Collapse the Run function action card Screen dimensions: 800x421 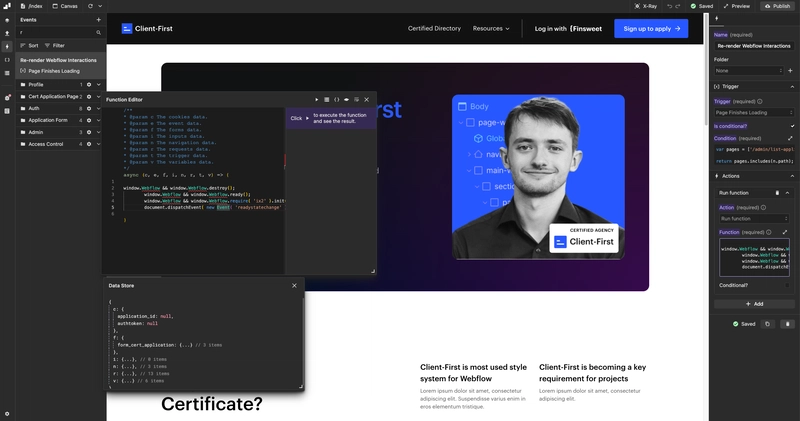pyautogui.click(x=787, y=193)
